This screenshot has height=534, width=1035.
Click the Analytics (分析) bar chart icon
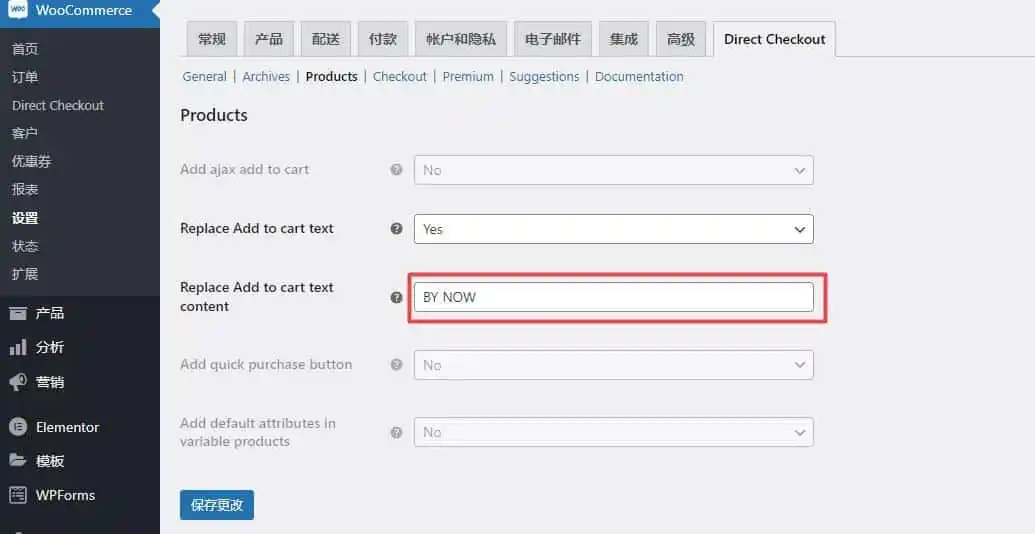18,347
